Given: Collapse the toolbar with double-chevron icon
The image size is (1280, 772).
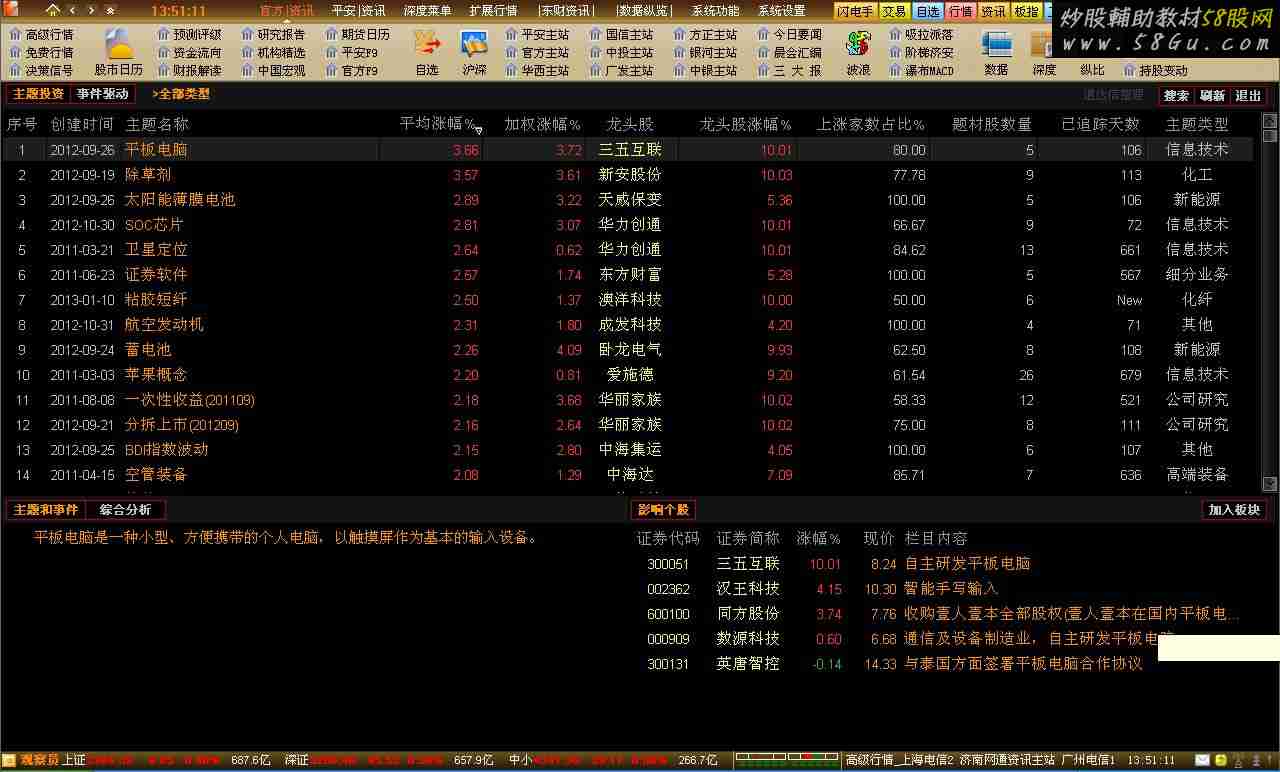Looking at the screenshot, I should coord(110,10).
